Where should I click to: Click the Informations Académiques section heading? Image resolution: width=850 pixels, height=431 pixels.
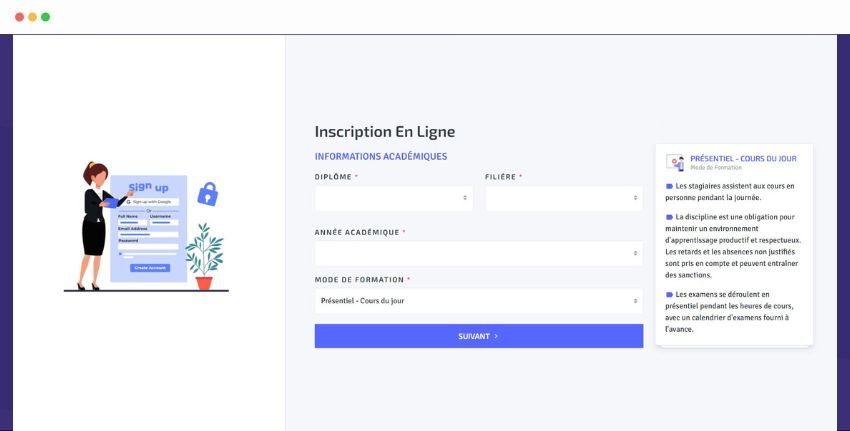pos(381,157)
